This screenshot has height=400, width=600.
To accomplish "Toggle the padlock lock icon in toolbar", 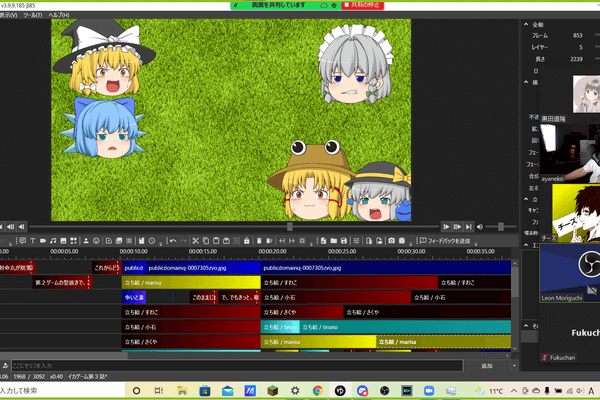I will coord(246,241).
